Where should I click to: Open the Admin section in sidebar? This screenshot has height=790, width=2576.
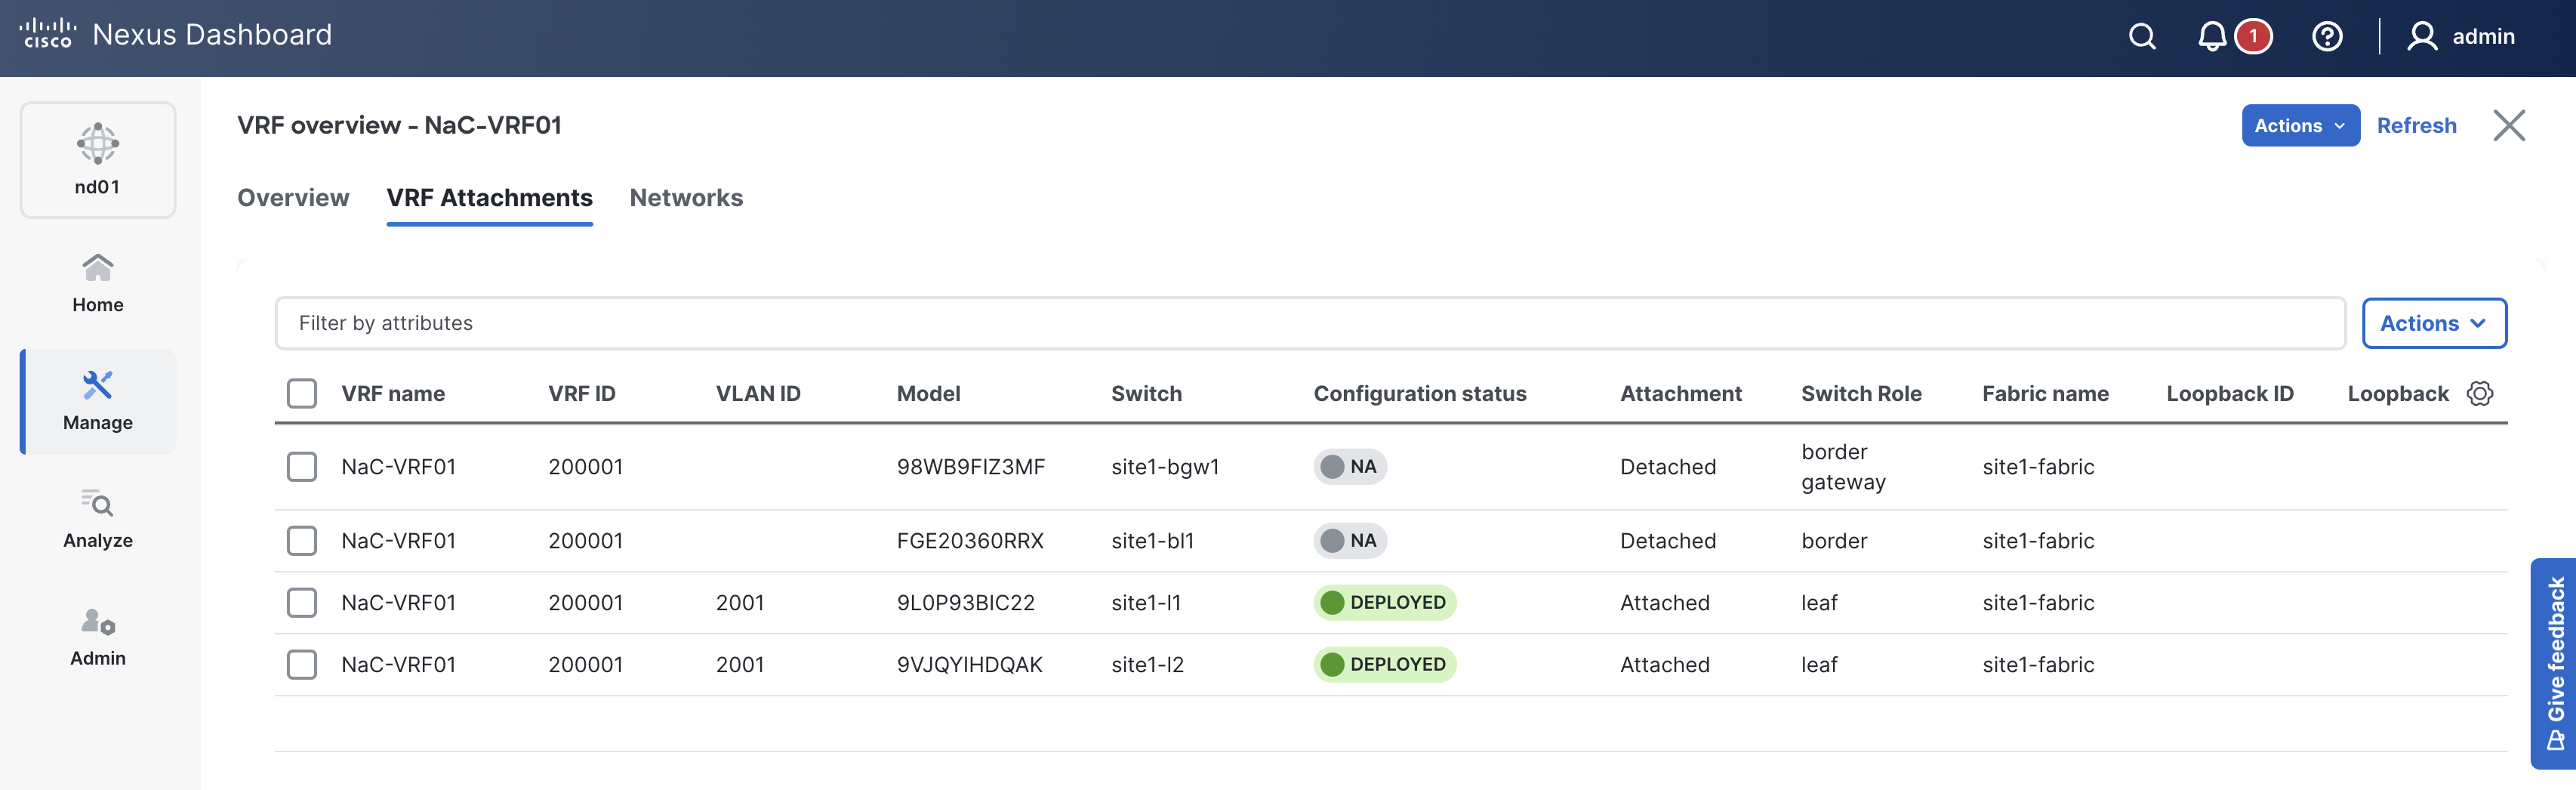(x=98, y=637)
